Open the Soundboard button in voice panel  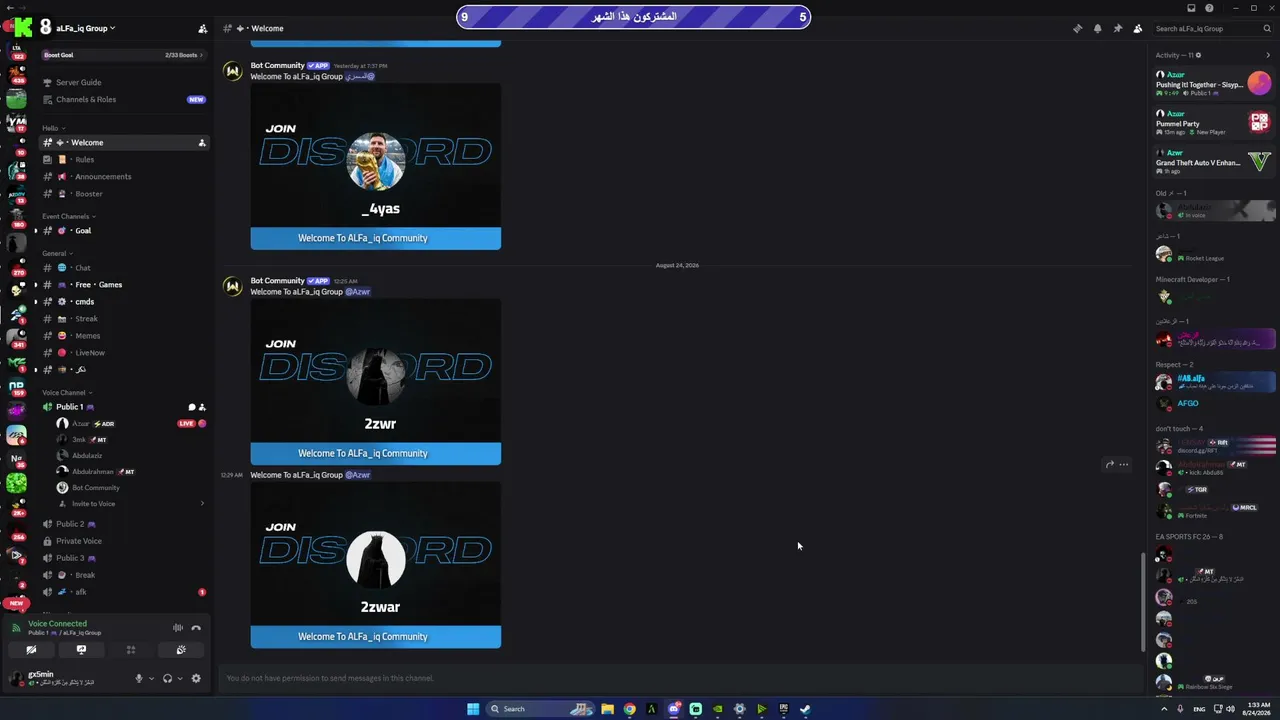[x=181, y=650]
